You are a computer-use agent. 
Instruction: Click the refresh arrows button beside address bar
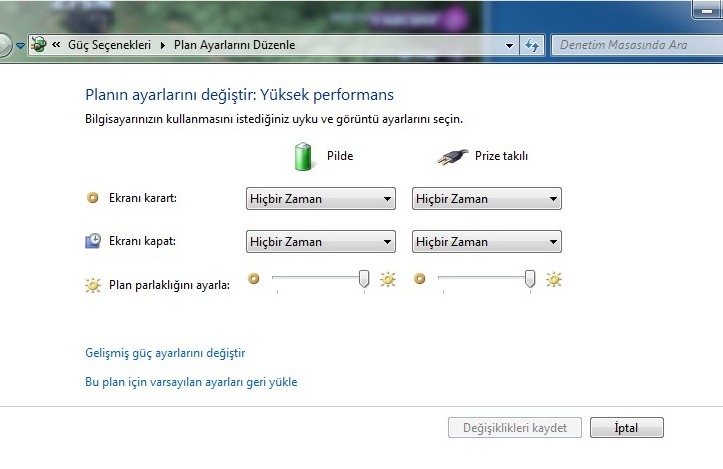pyautogui.click(x=532, y=45)
